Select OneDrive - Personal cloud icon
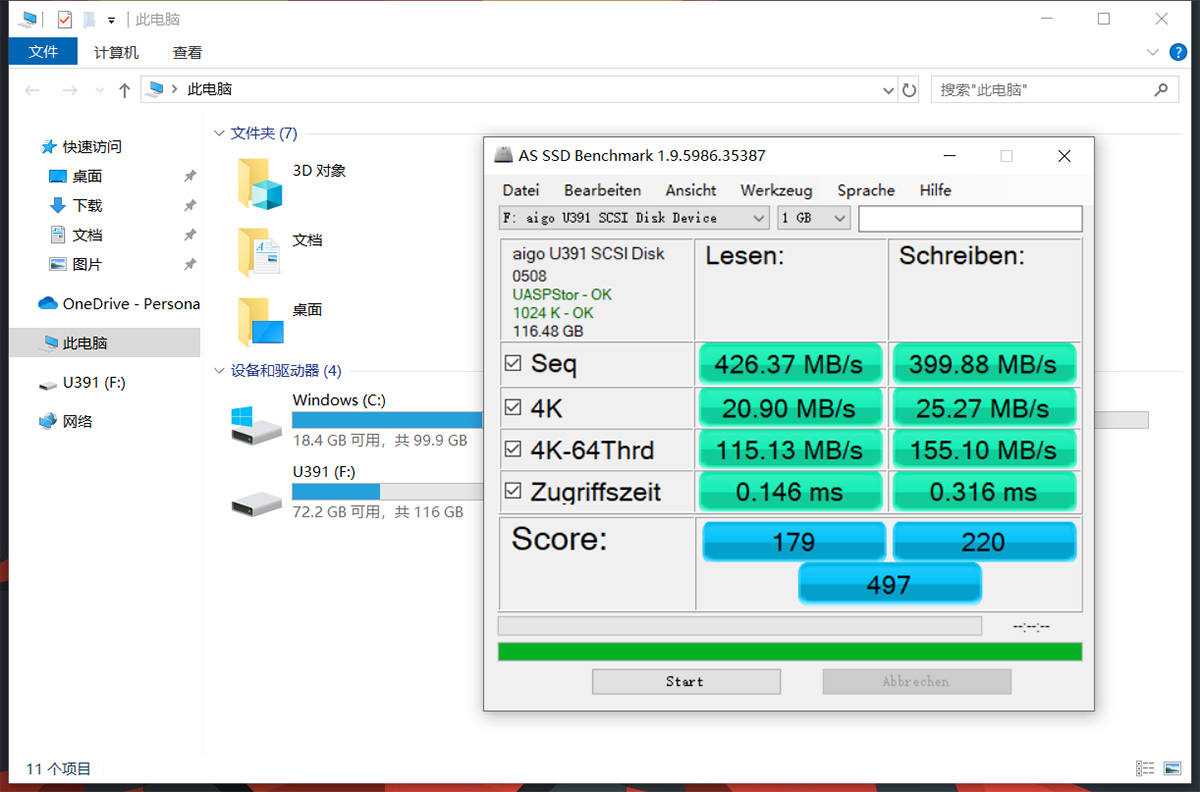This screenshot has width=1200, height=792. pos(48,303)
